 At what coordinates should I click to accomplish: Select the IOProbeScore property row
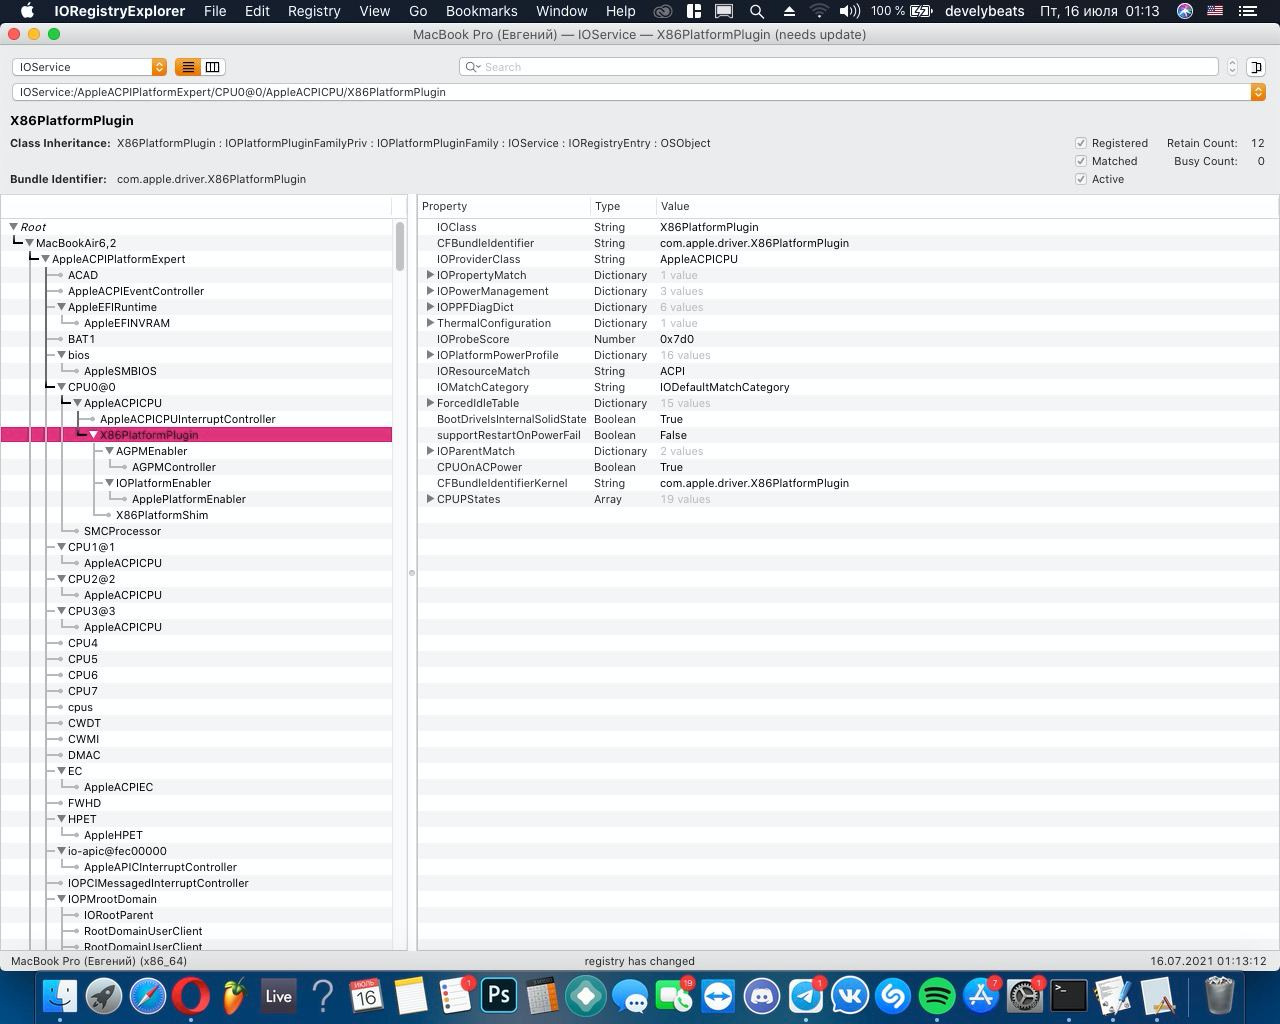pyautogui.click(x=848, y=339)
